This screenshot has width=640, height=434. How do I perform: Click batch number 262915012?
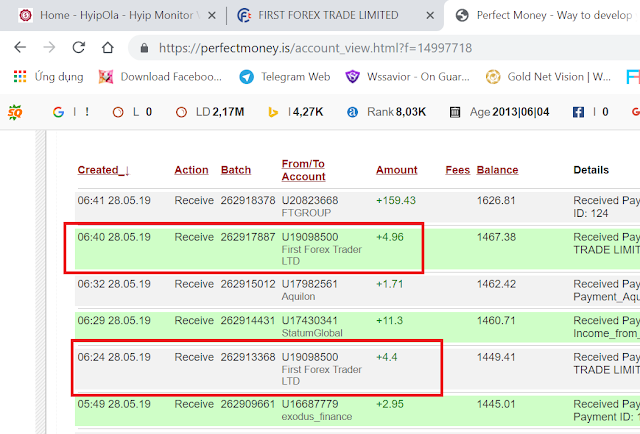coord(248,284)
